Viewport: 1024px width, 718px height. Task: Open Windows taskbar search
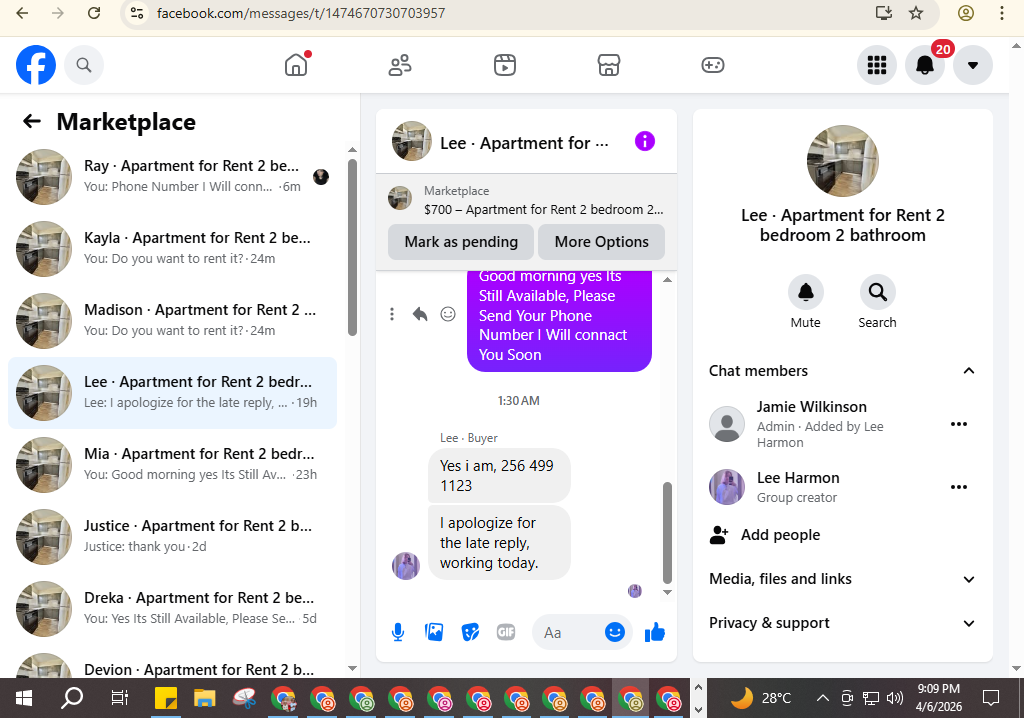pos(72,698)
